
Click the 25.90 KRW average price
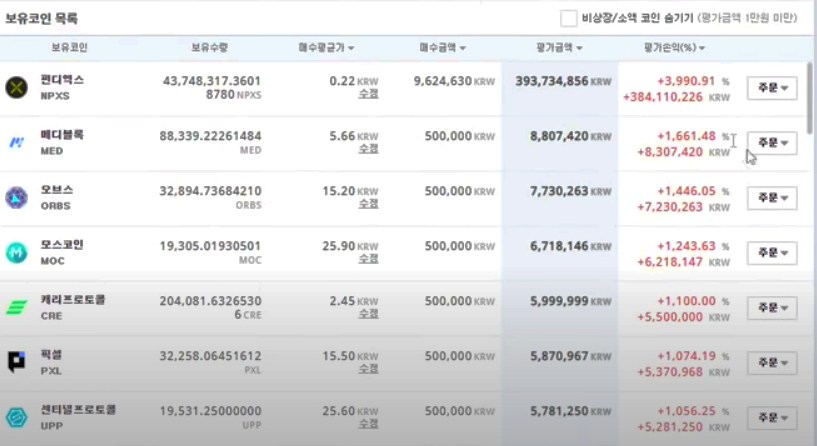click(350, 246)
